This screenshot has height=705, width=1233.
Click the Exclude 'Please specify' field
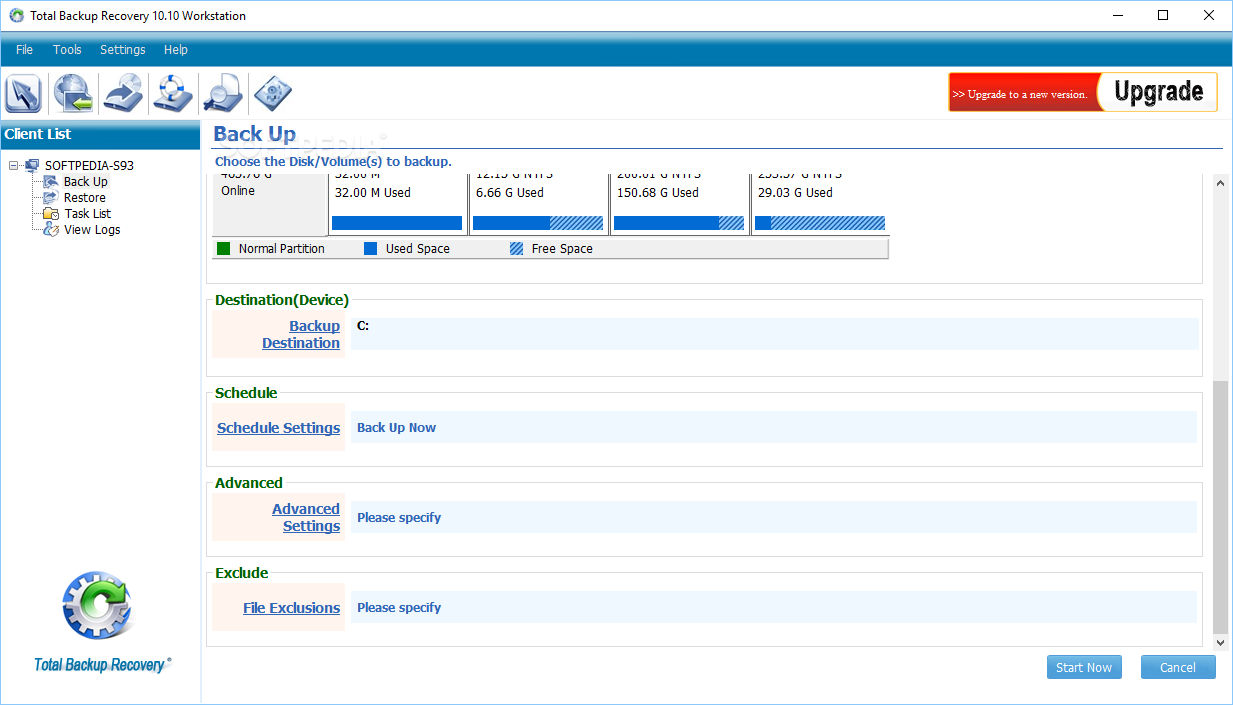[774, 607]
